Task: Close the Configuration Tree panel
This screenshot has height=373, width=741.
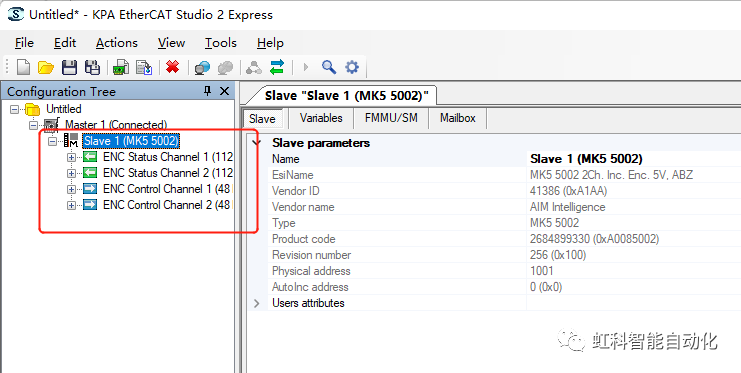Action: pyautogui.click(x=224, y=91)
